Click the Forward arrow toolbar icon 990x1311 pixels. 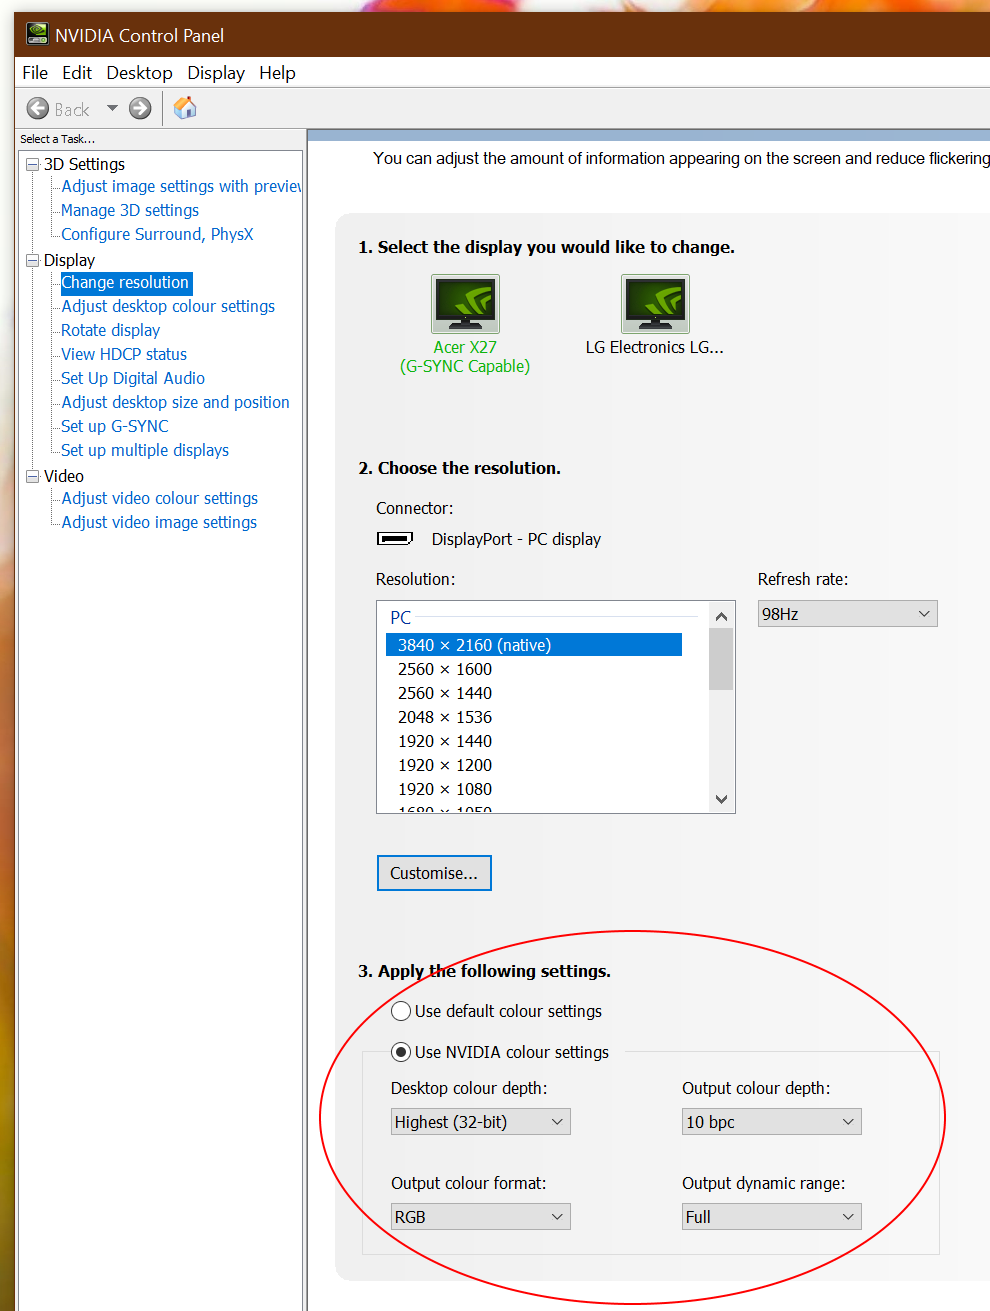(x=140, y=108)
